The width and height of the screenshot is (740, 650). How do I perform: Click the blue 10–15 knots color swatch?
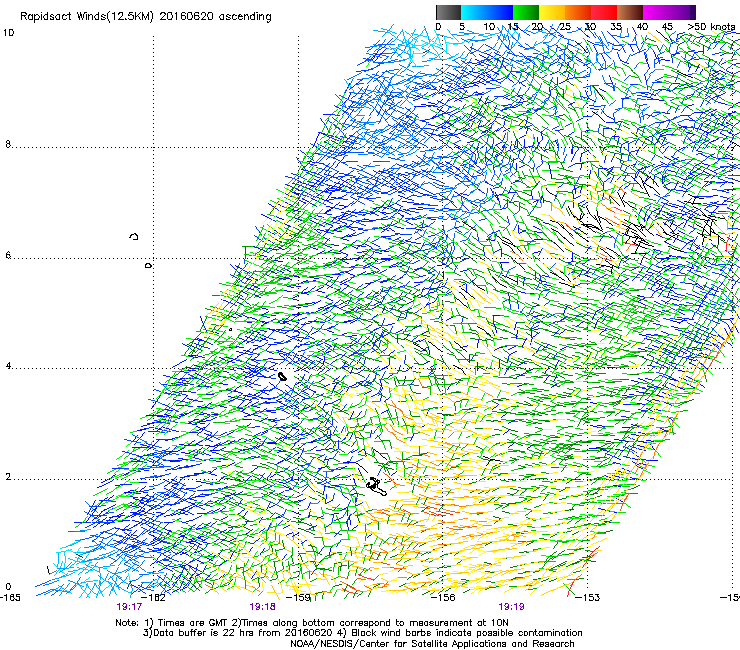pyautogui.click(x=500, y=12)
